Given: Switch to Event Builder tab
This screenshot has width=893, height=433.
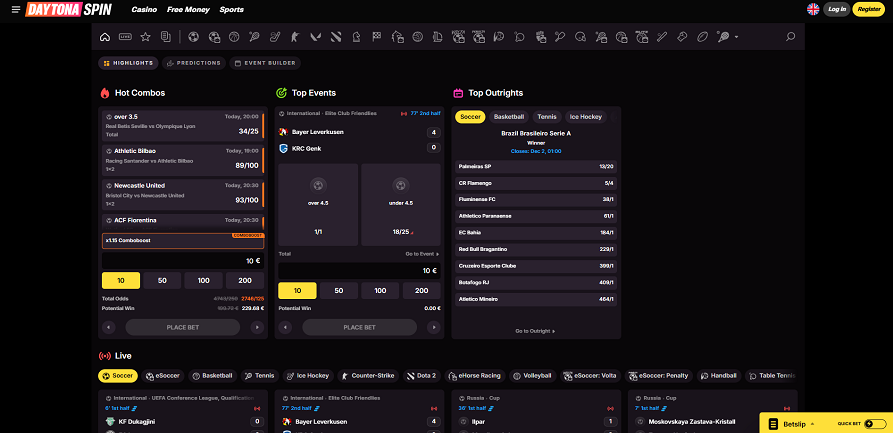Looking at the screenshot, I should coord(265,63).
